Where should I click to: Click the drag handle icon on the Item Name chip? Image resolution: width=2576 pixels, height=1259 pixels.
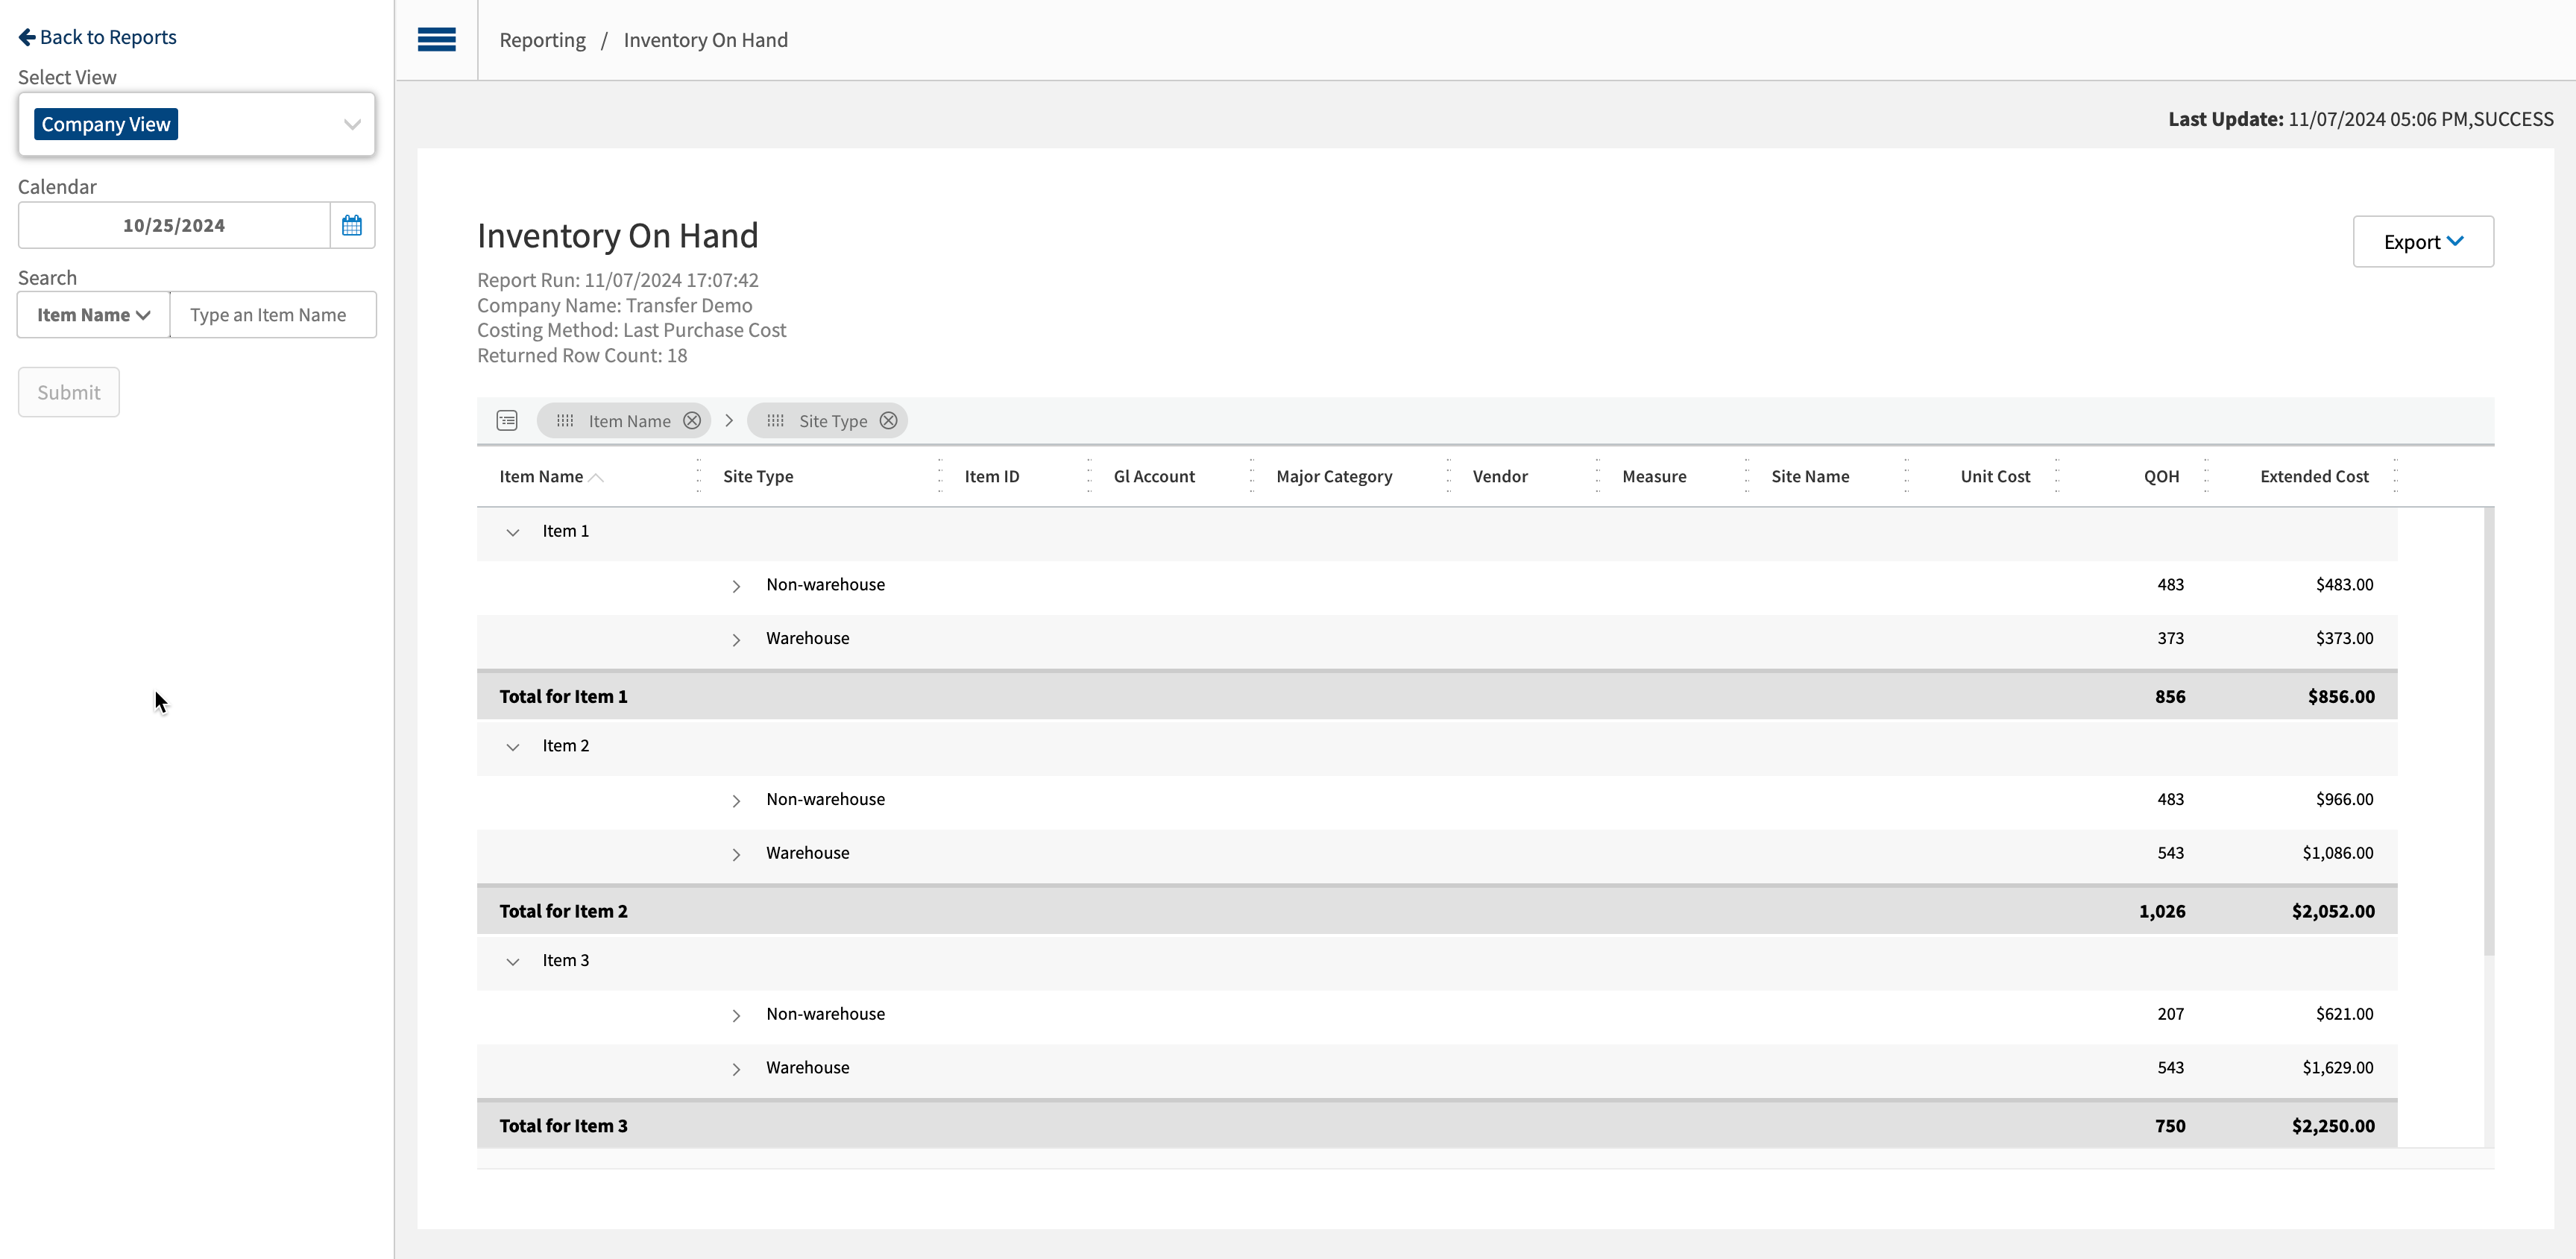pos(565,420)
